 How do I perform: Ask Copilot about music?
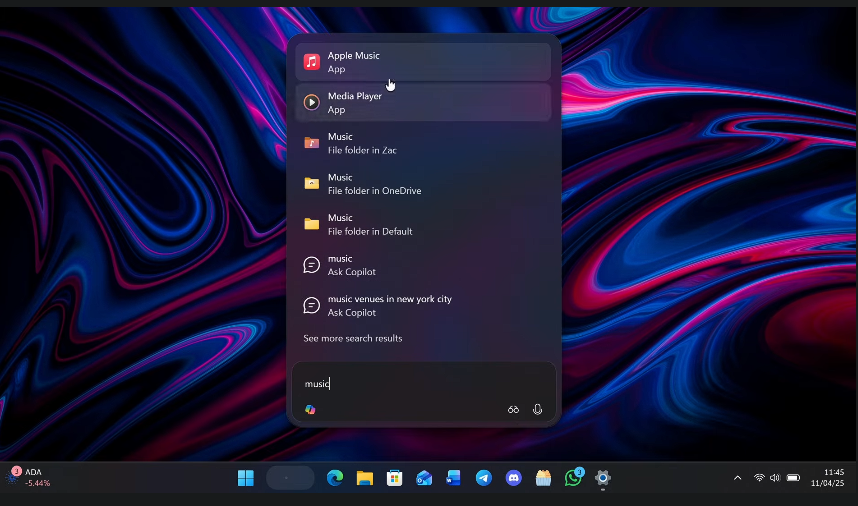tap(422, 265)
